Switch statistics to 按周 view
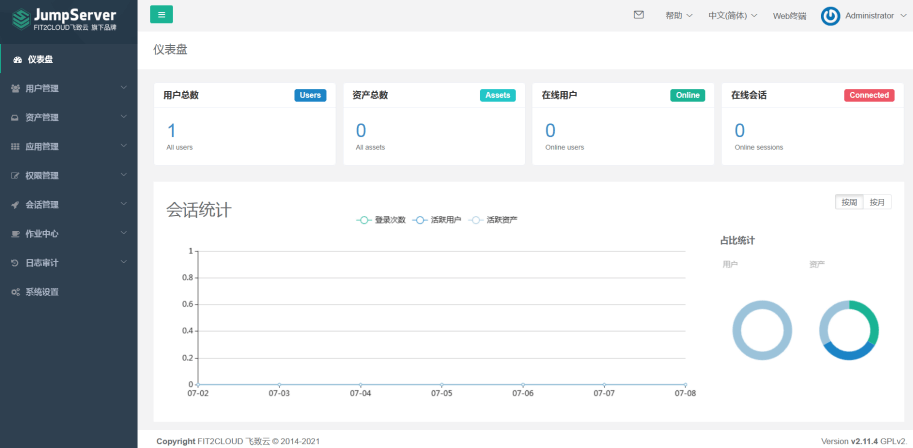913x448 pixels. (849, 202)
